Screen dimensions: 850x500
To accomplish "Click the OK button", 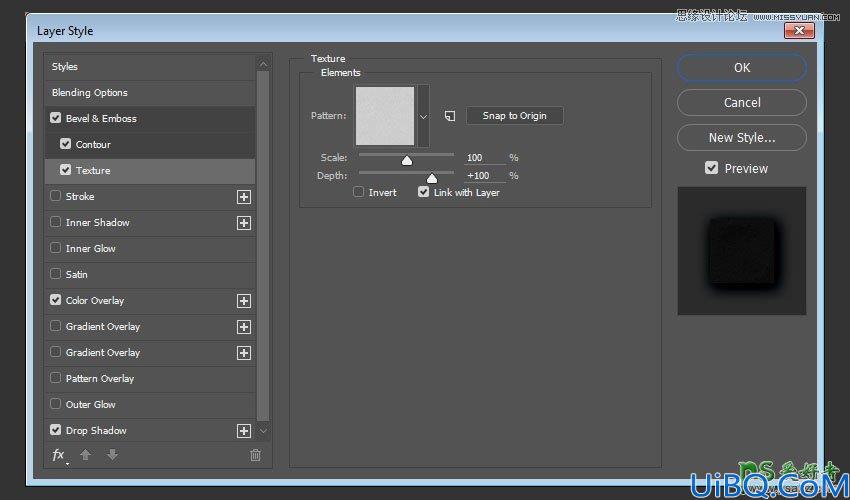I will (x=742, y=67).
